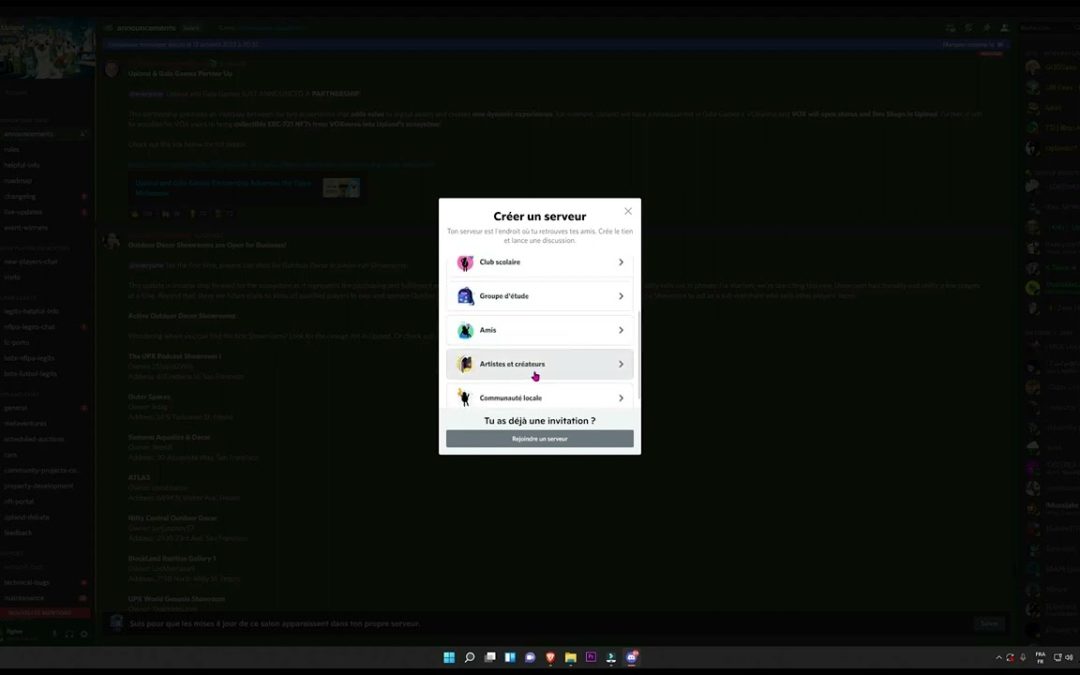Screen dimensions: 1080x675
Task: Click the Amis template icon
Action: tap(465, 330)
